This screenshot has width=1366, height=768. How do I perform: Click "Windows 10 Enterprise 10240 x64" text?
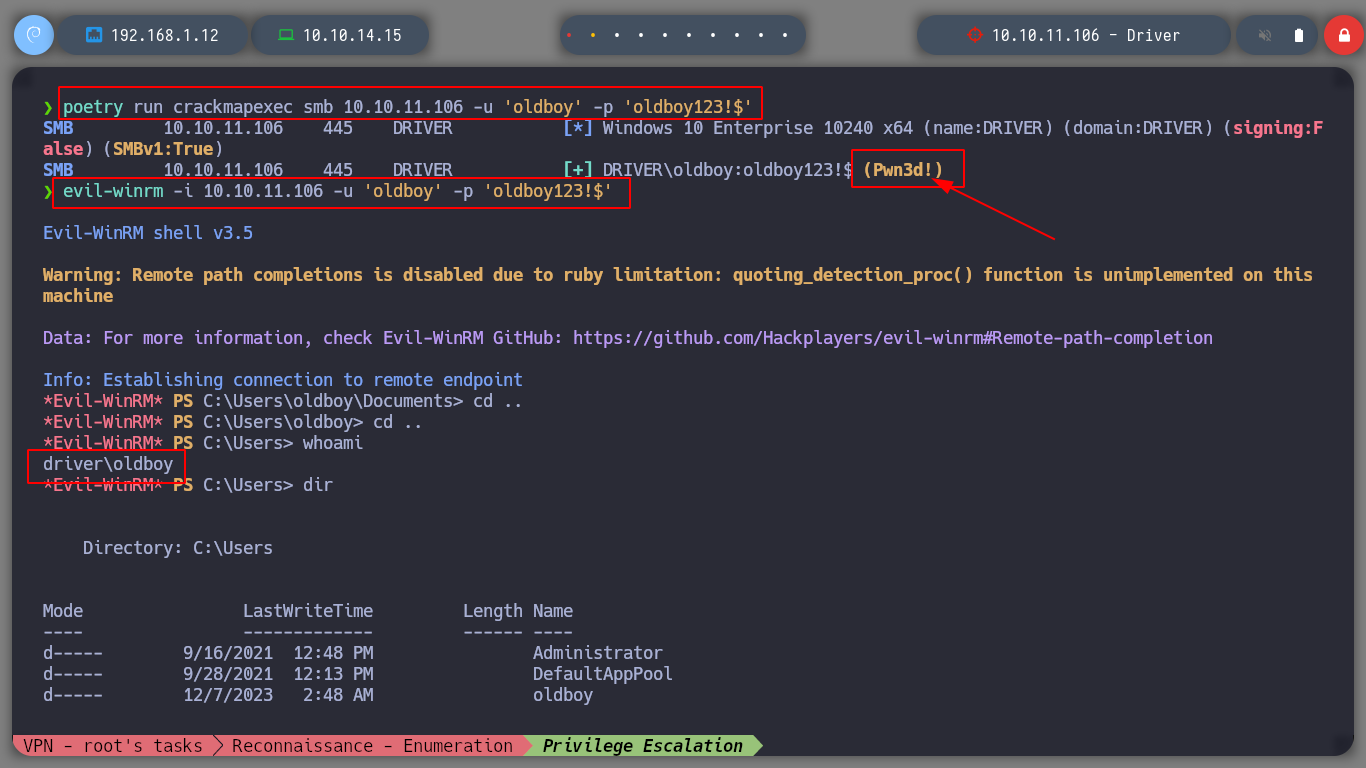click(x=758, y=128)
